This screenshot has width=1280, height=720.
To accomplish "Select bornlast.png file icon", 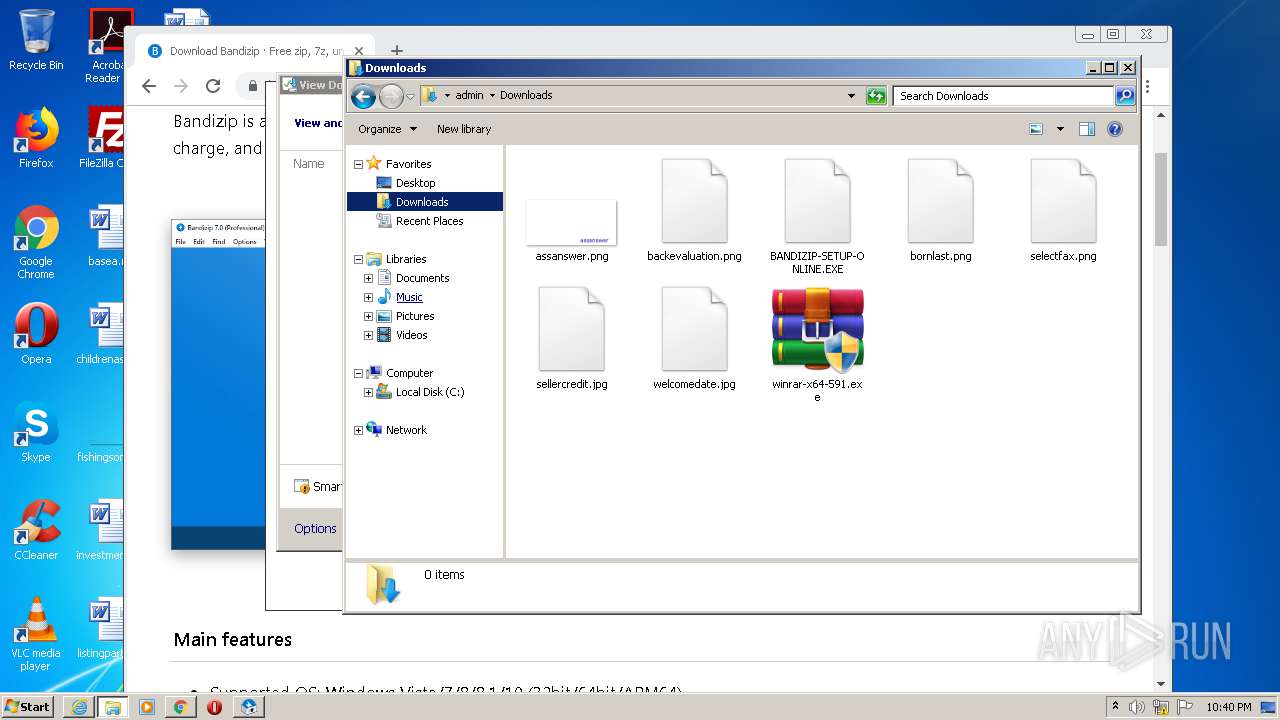I will (x=940, y=201).
